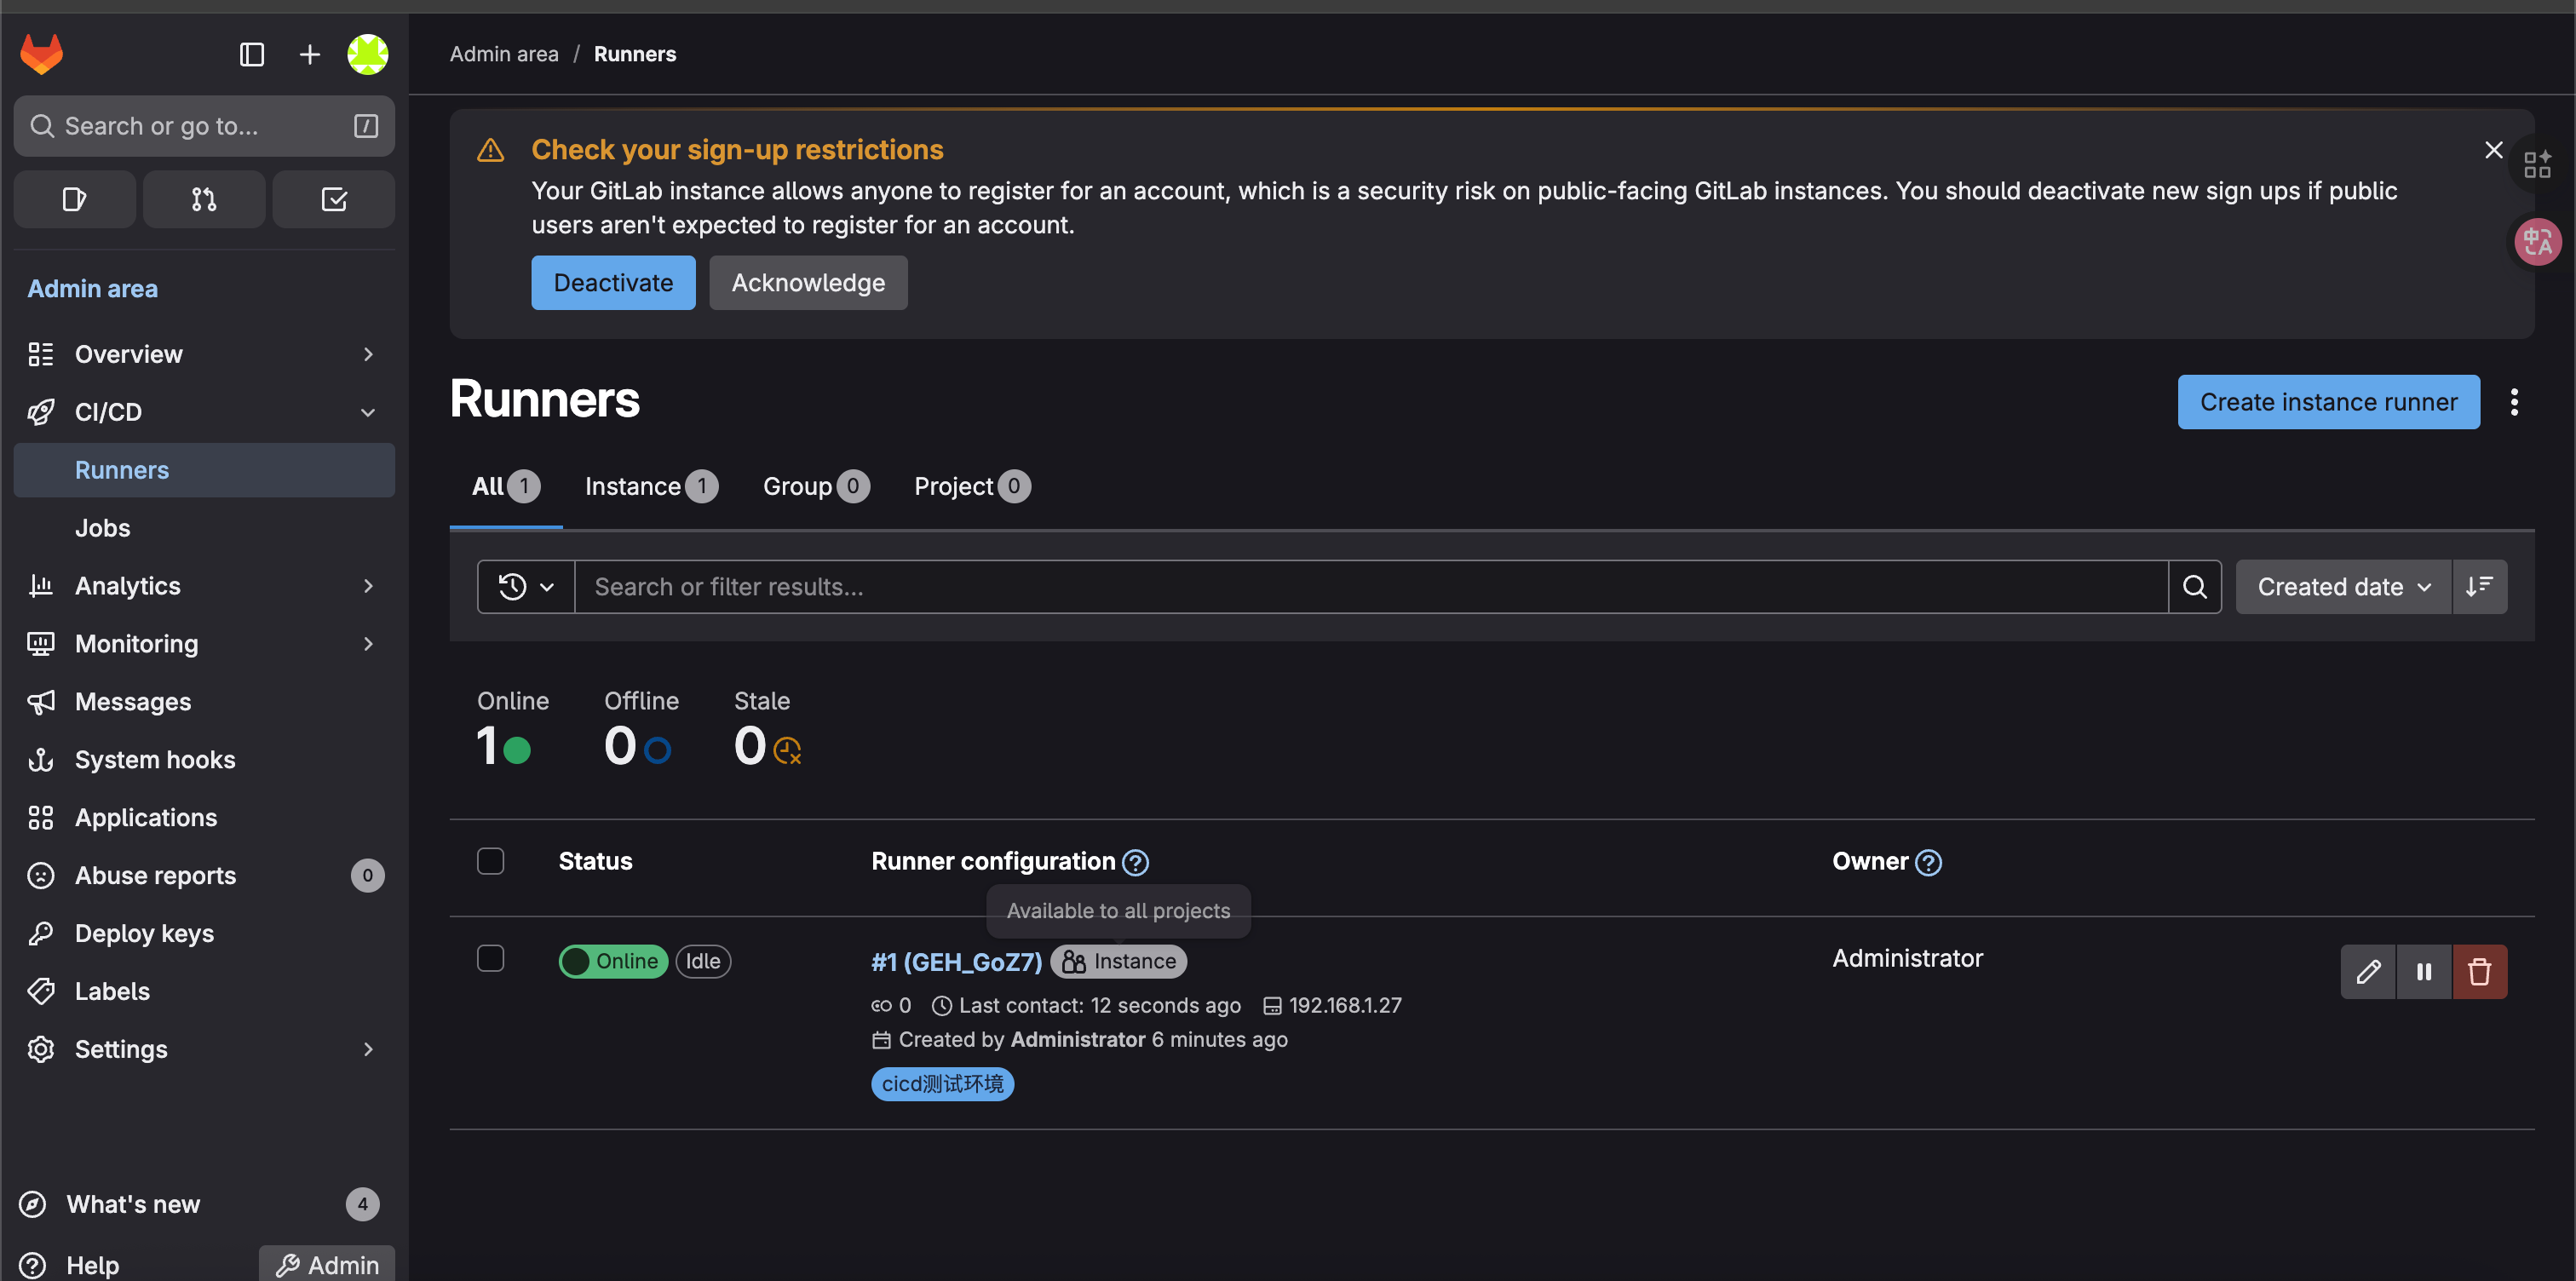Open merge requests shortcut icon in sidebar
The image size is (2576, 1281).
click(204, 199)
